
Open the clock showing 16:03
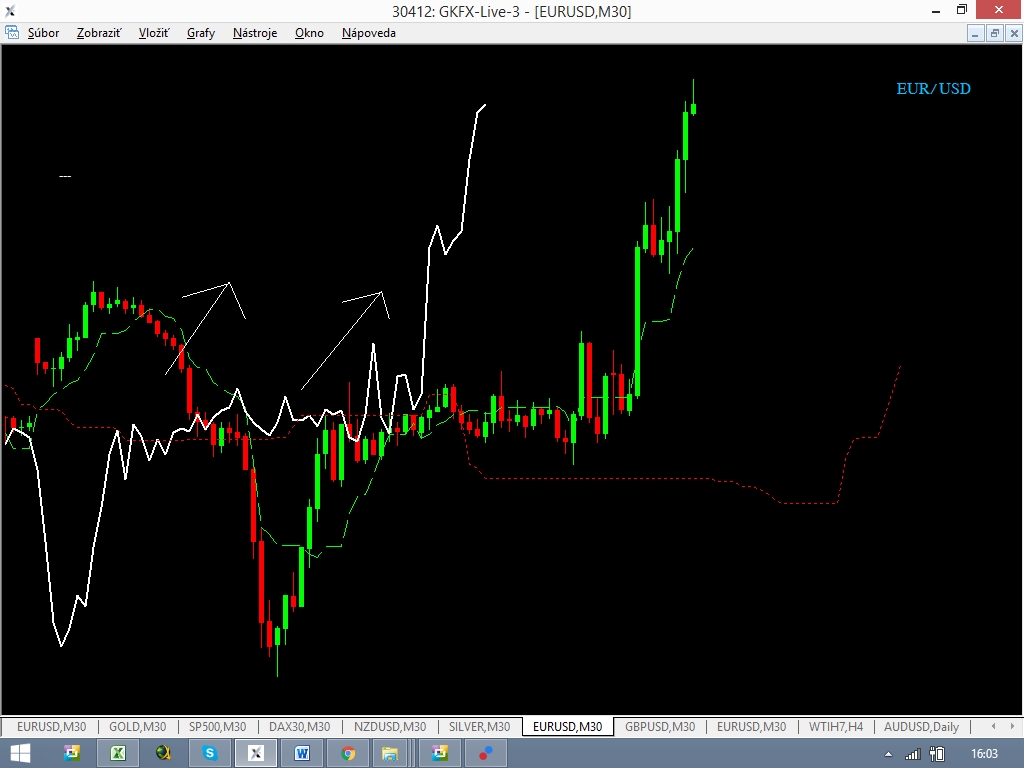tap(984, 754)
